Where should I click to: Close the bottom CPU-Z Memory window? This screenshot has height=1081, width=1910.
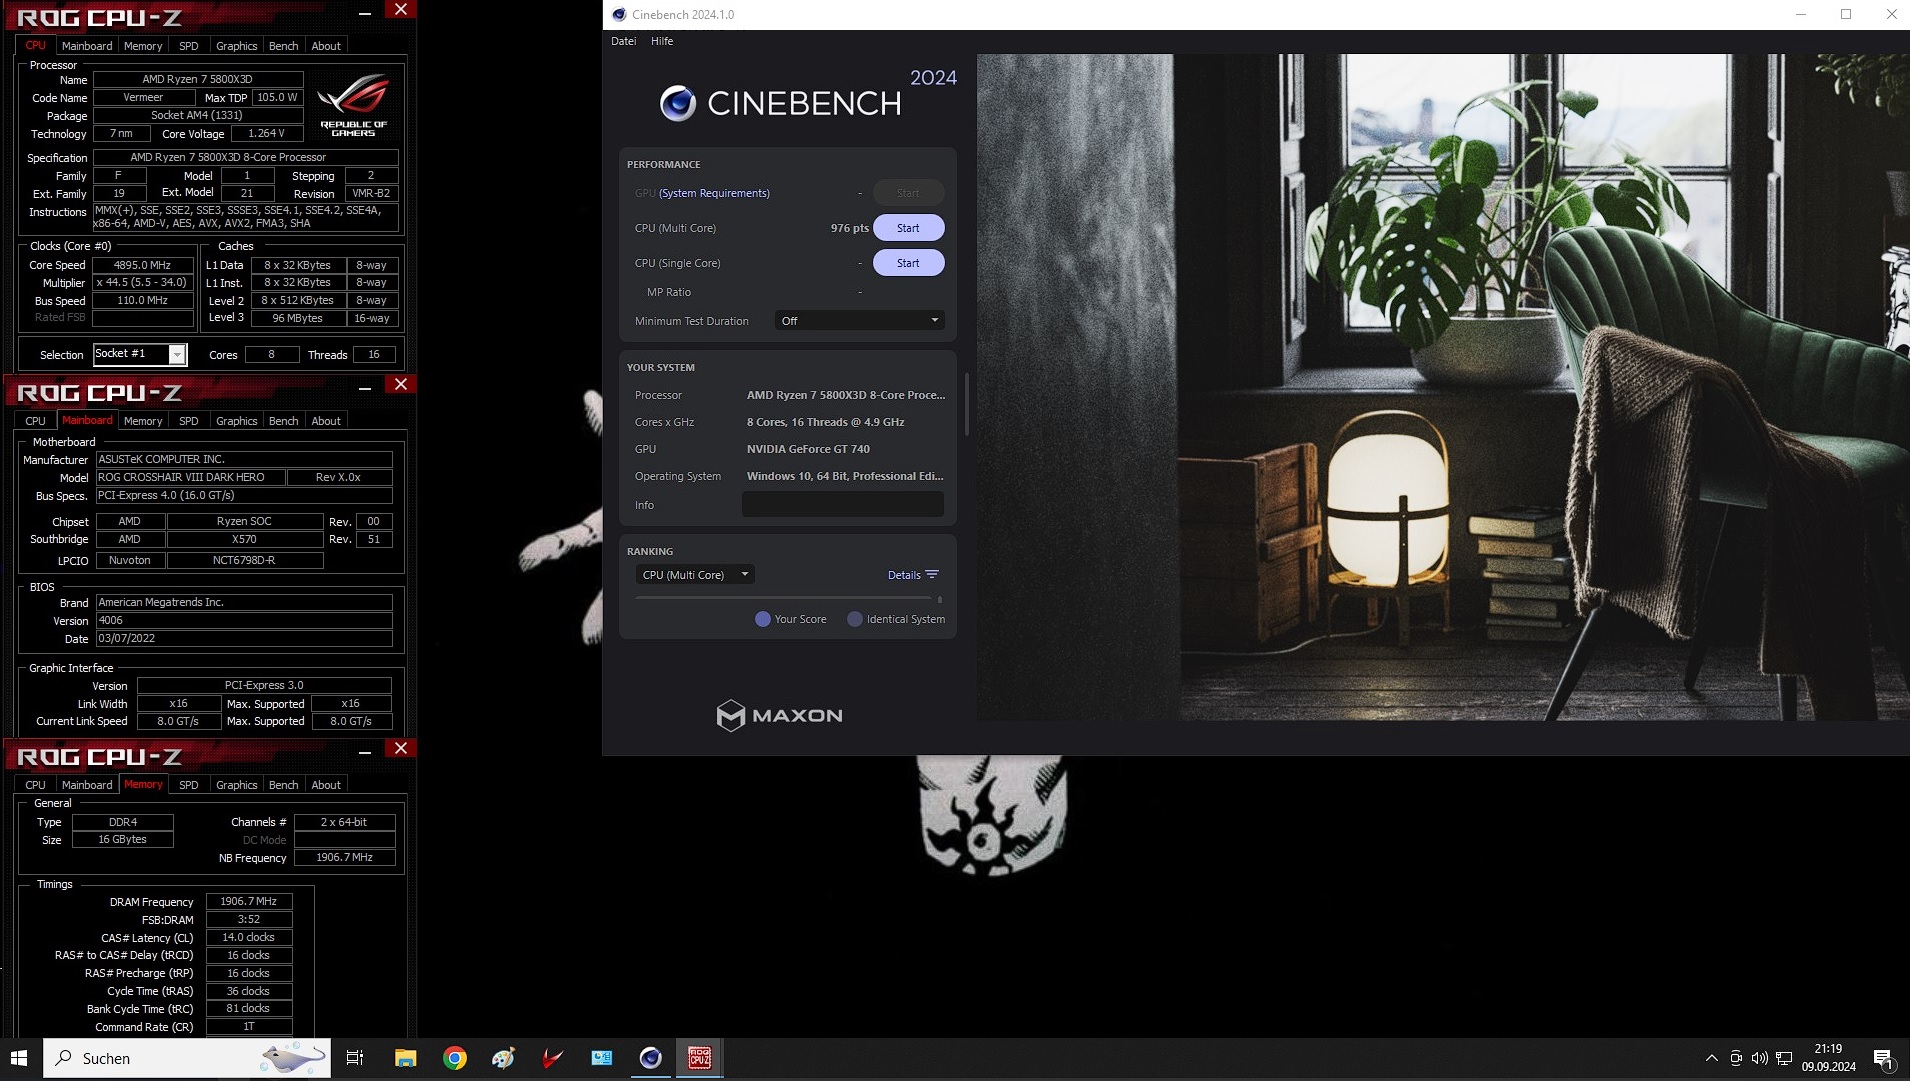(401, 749)
